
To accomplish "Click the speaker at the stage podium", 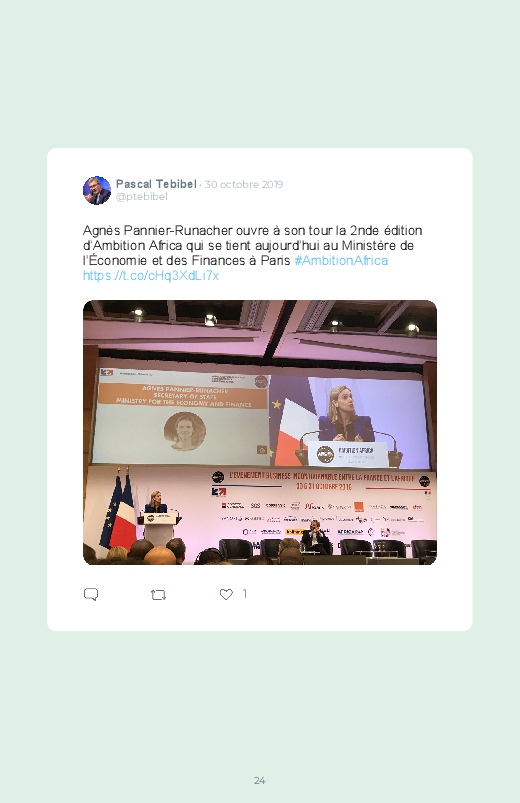I will pyautogui.click(x=155, y=503).
